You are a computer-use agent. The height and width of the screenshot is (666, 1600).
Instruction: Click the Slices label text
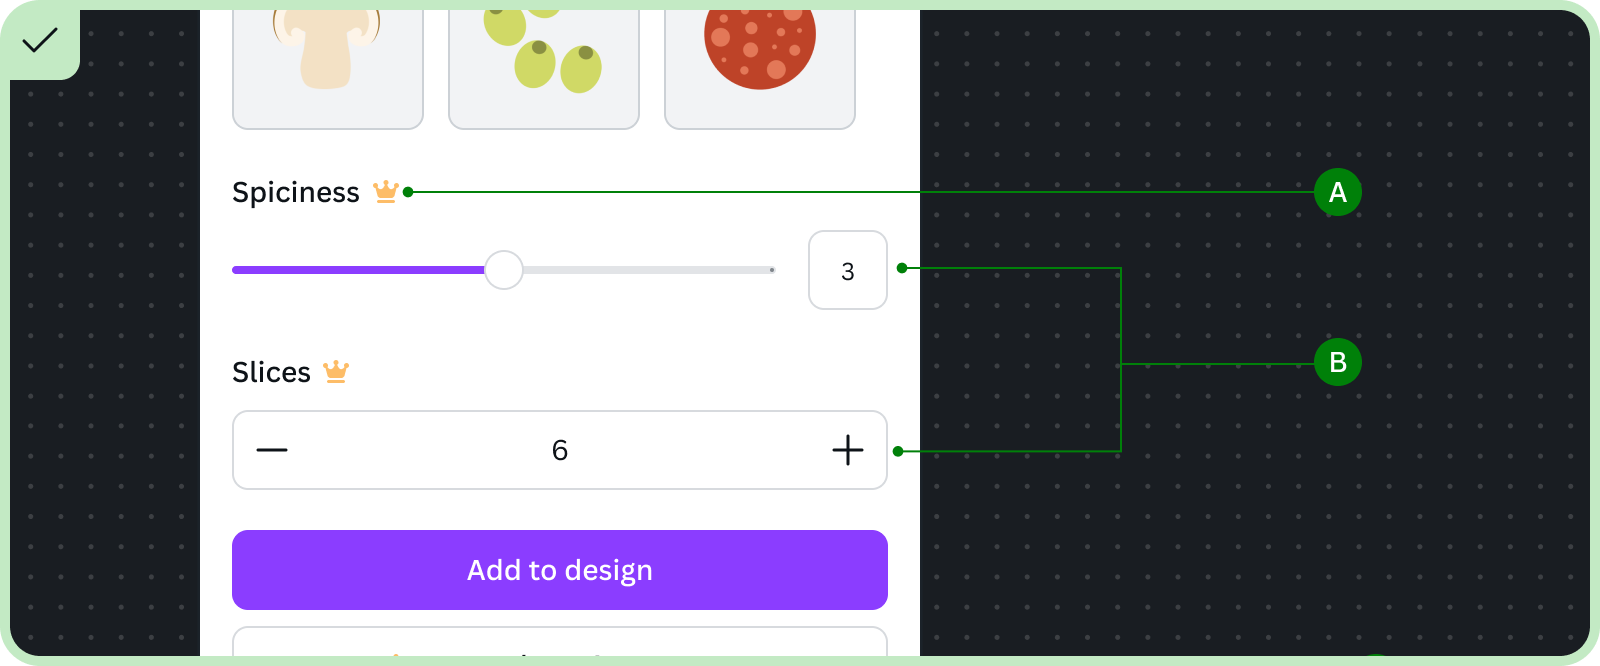(272, 372)
